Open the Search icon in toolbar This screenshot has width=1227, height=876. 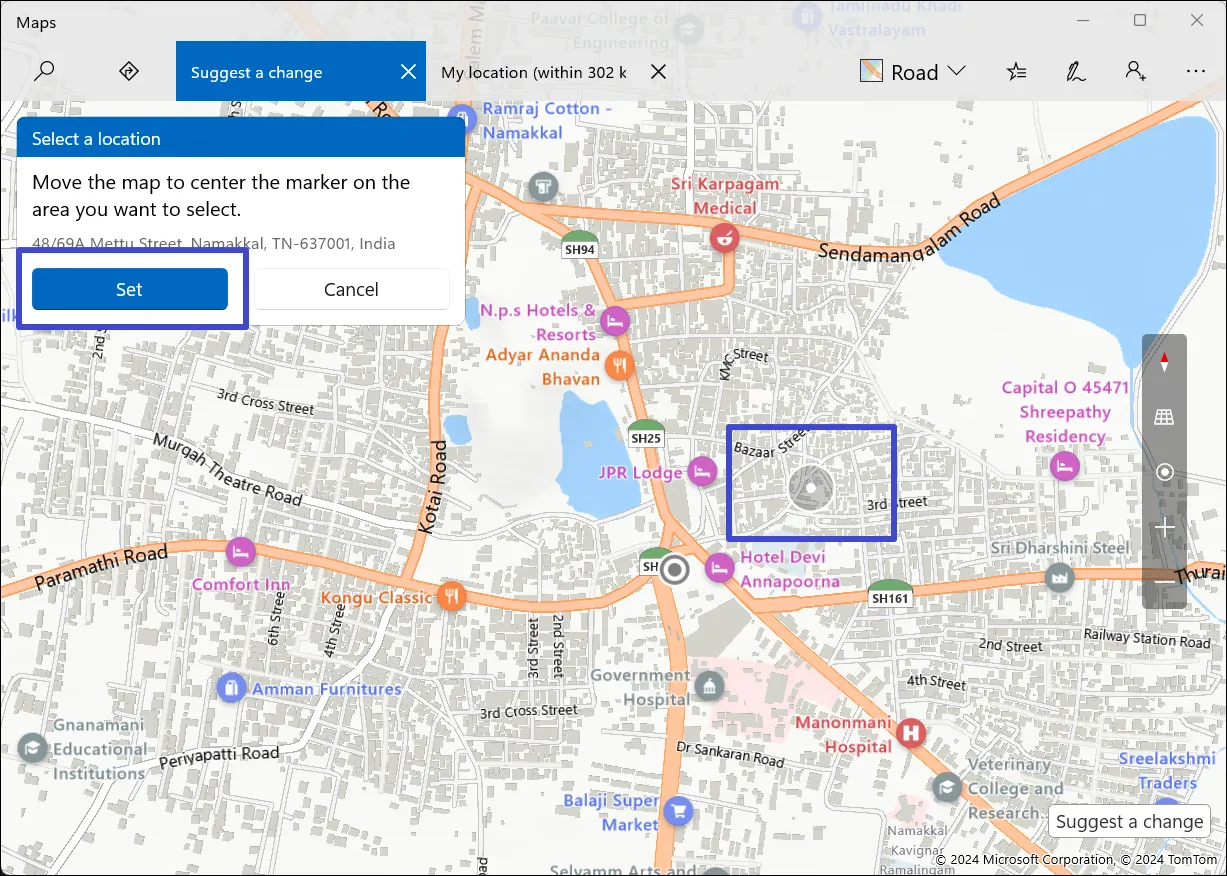pos(44,71)
